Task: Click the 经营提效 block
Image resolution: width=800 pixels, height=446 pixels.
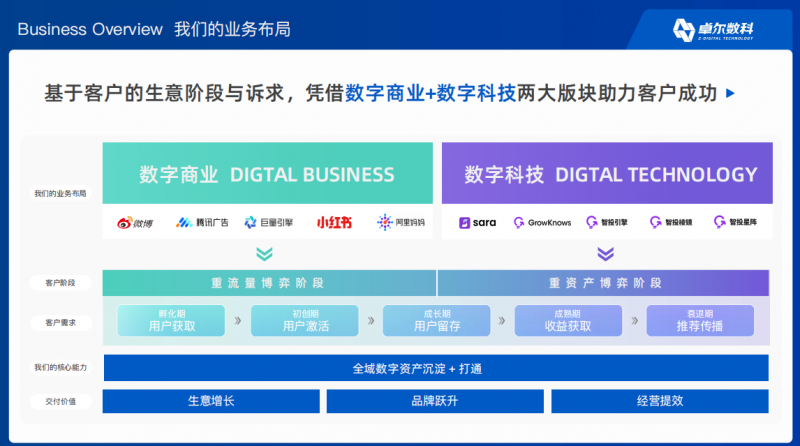Action: tap(660, 401)
